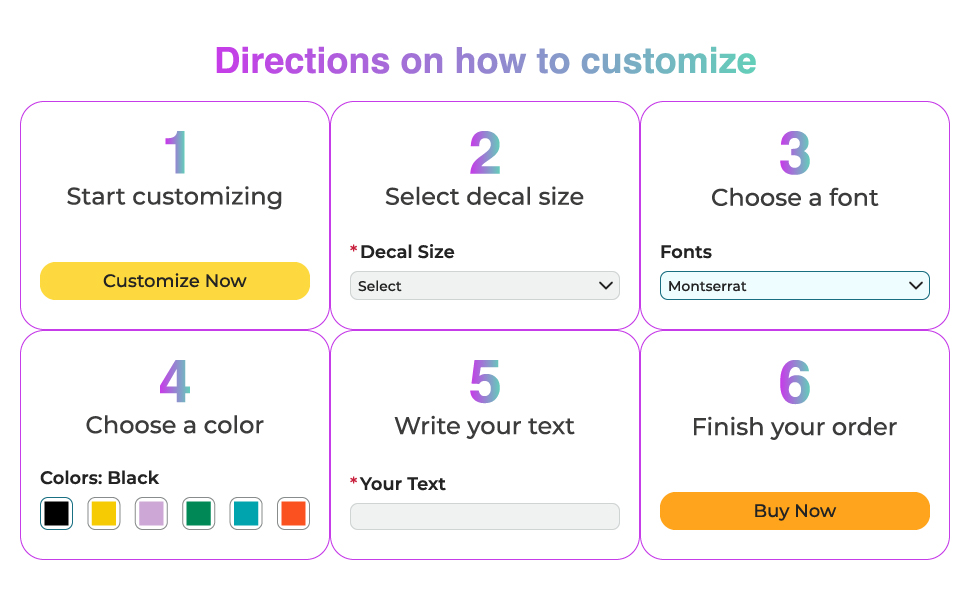Click the Decal Size dropdown chevron arrow
970x600 pixels.
click(605, 286)
